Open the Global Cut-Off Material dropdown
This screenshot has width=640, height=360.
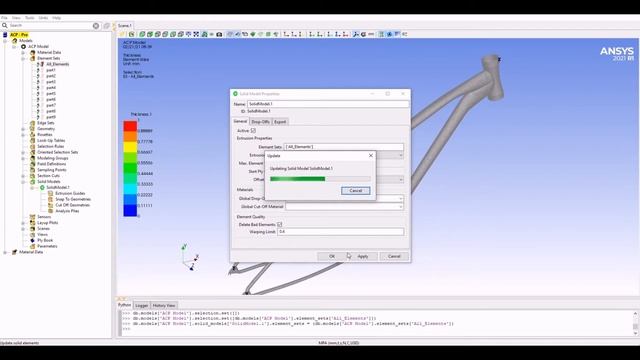coord(400,207)
